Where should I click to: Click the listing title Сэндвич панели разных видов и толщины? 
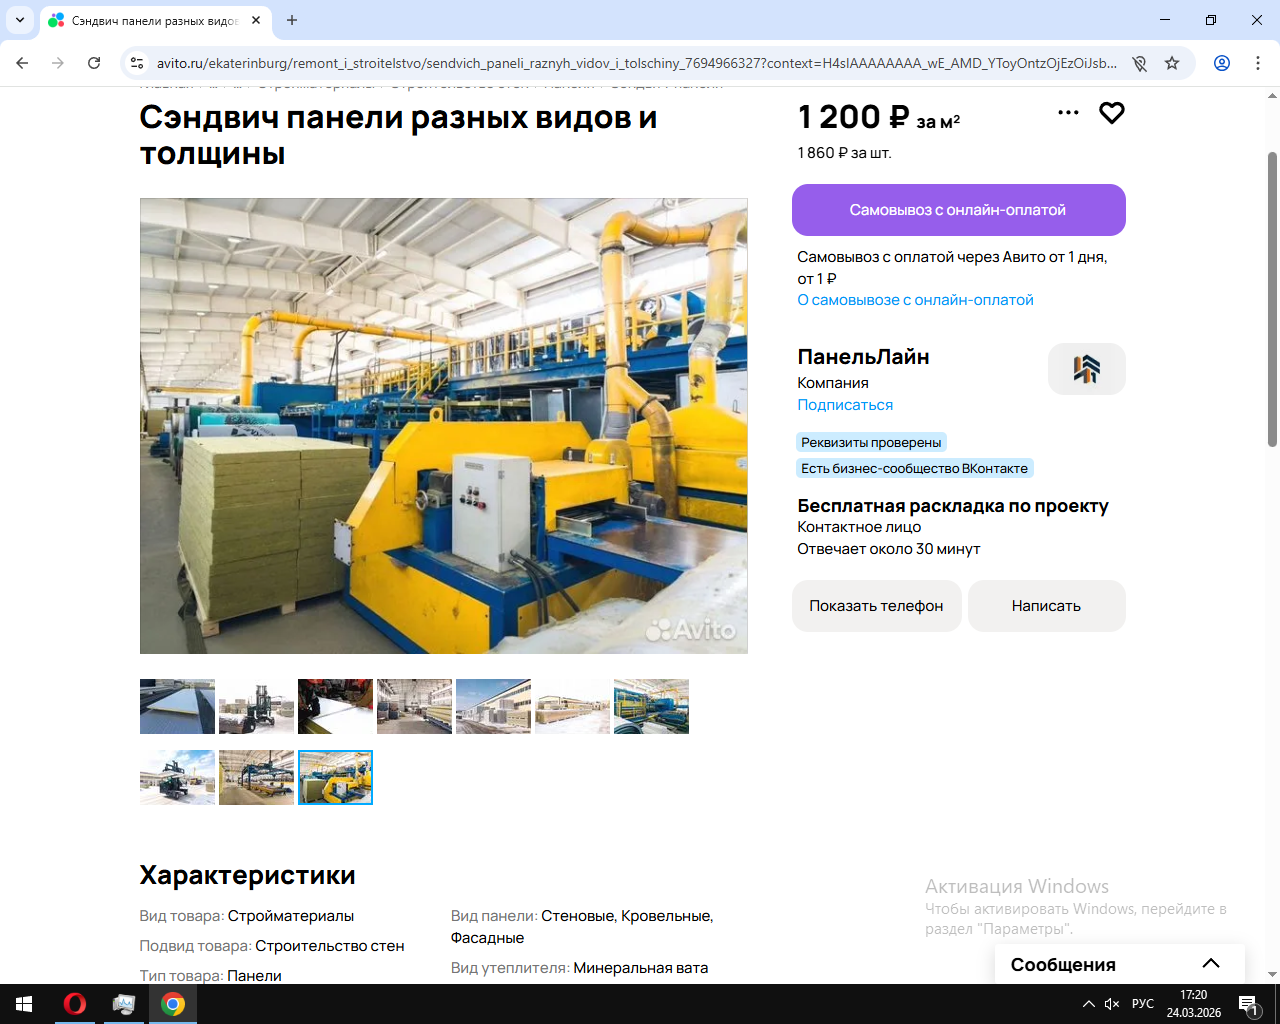pos(398,135)
